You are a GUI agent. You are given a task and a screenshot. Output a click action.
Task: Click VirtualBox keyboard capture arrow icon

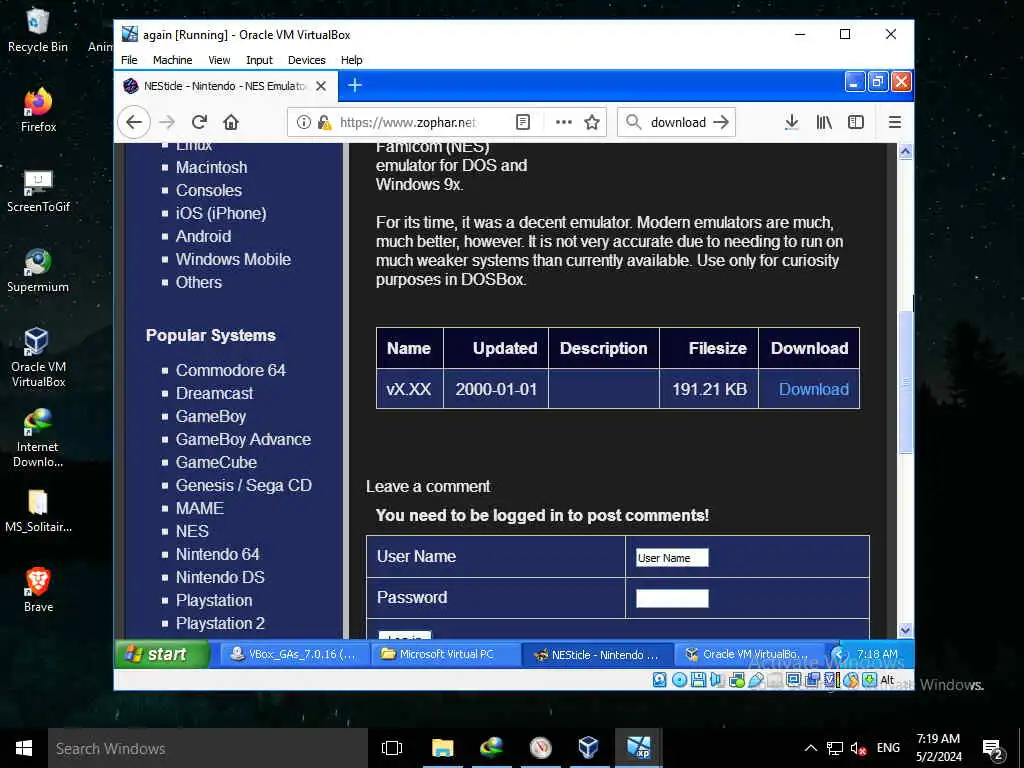point(870,680)
